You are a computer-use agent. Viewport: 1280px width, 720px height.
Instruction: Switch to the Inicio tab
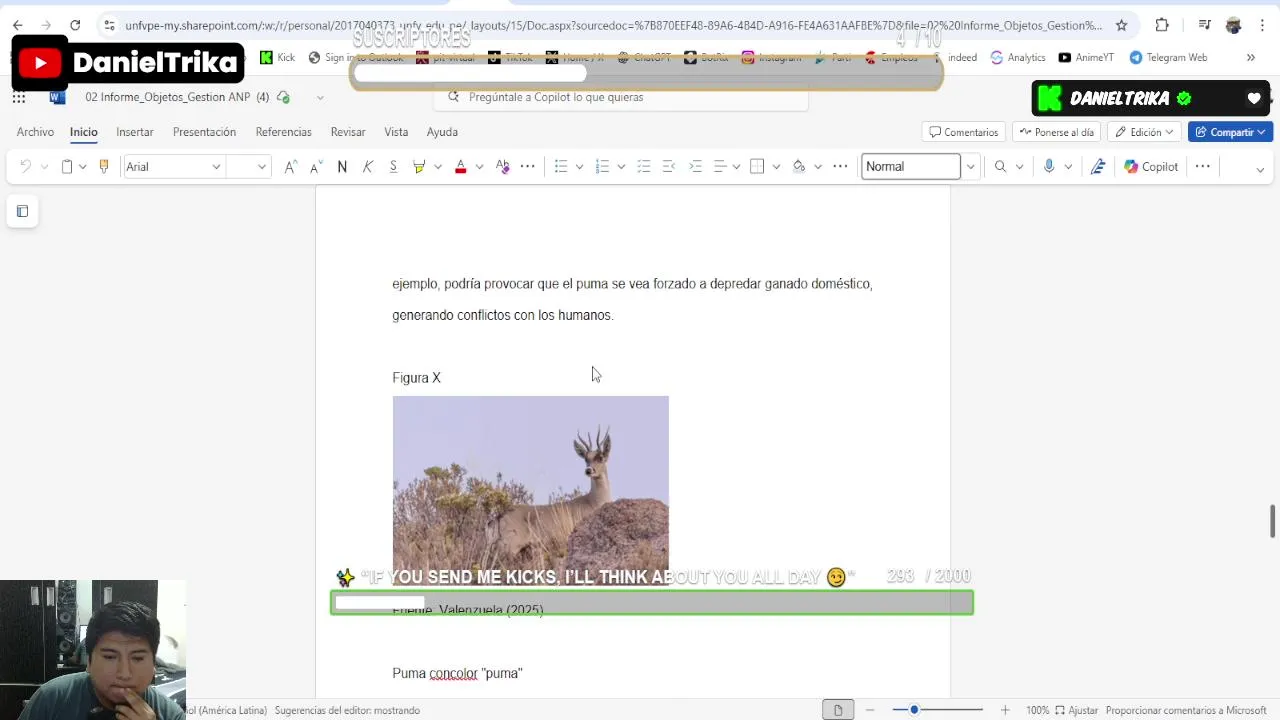[x=84, y=132]
